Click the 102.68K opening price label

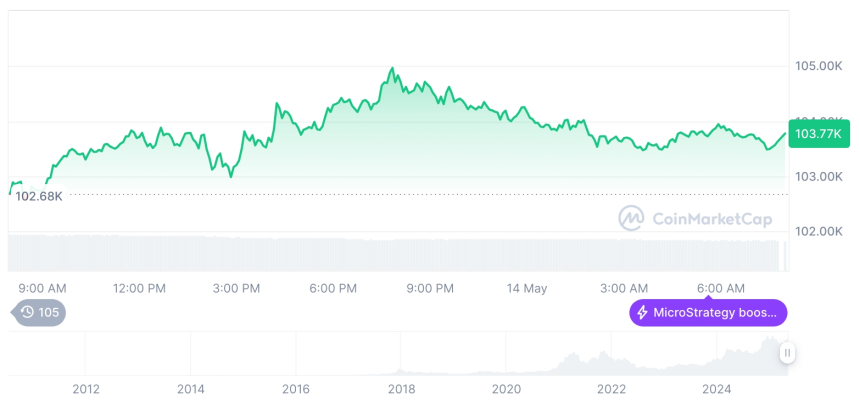[x=37, y=196]
